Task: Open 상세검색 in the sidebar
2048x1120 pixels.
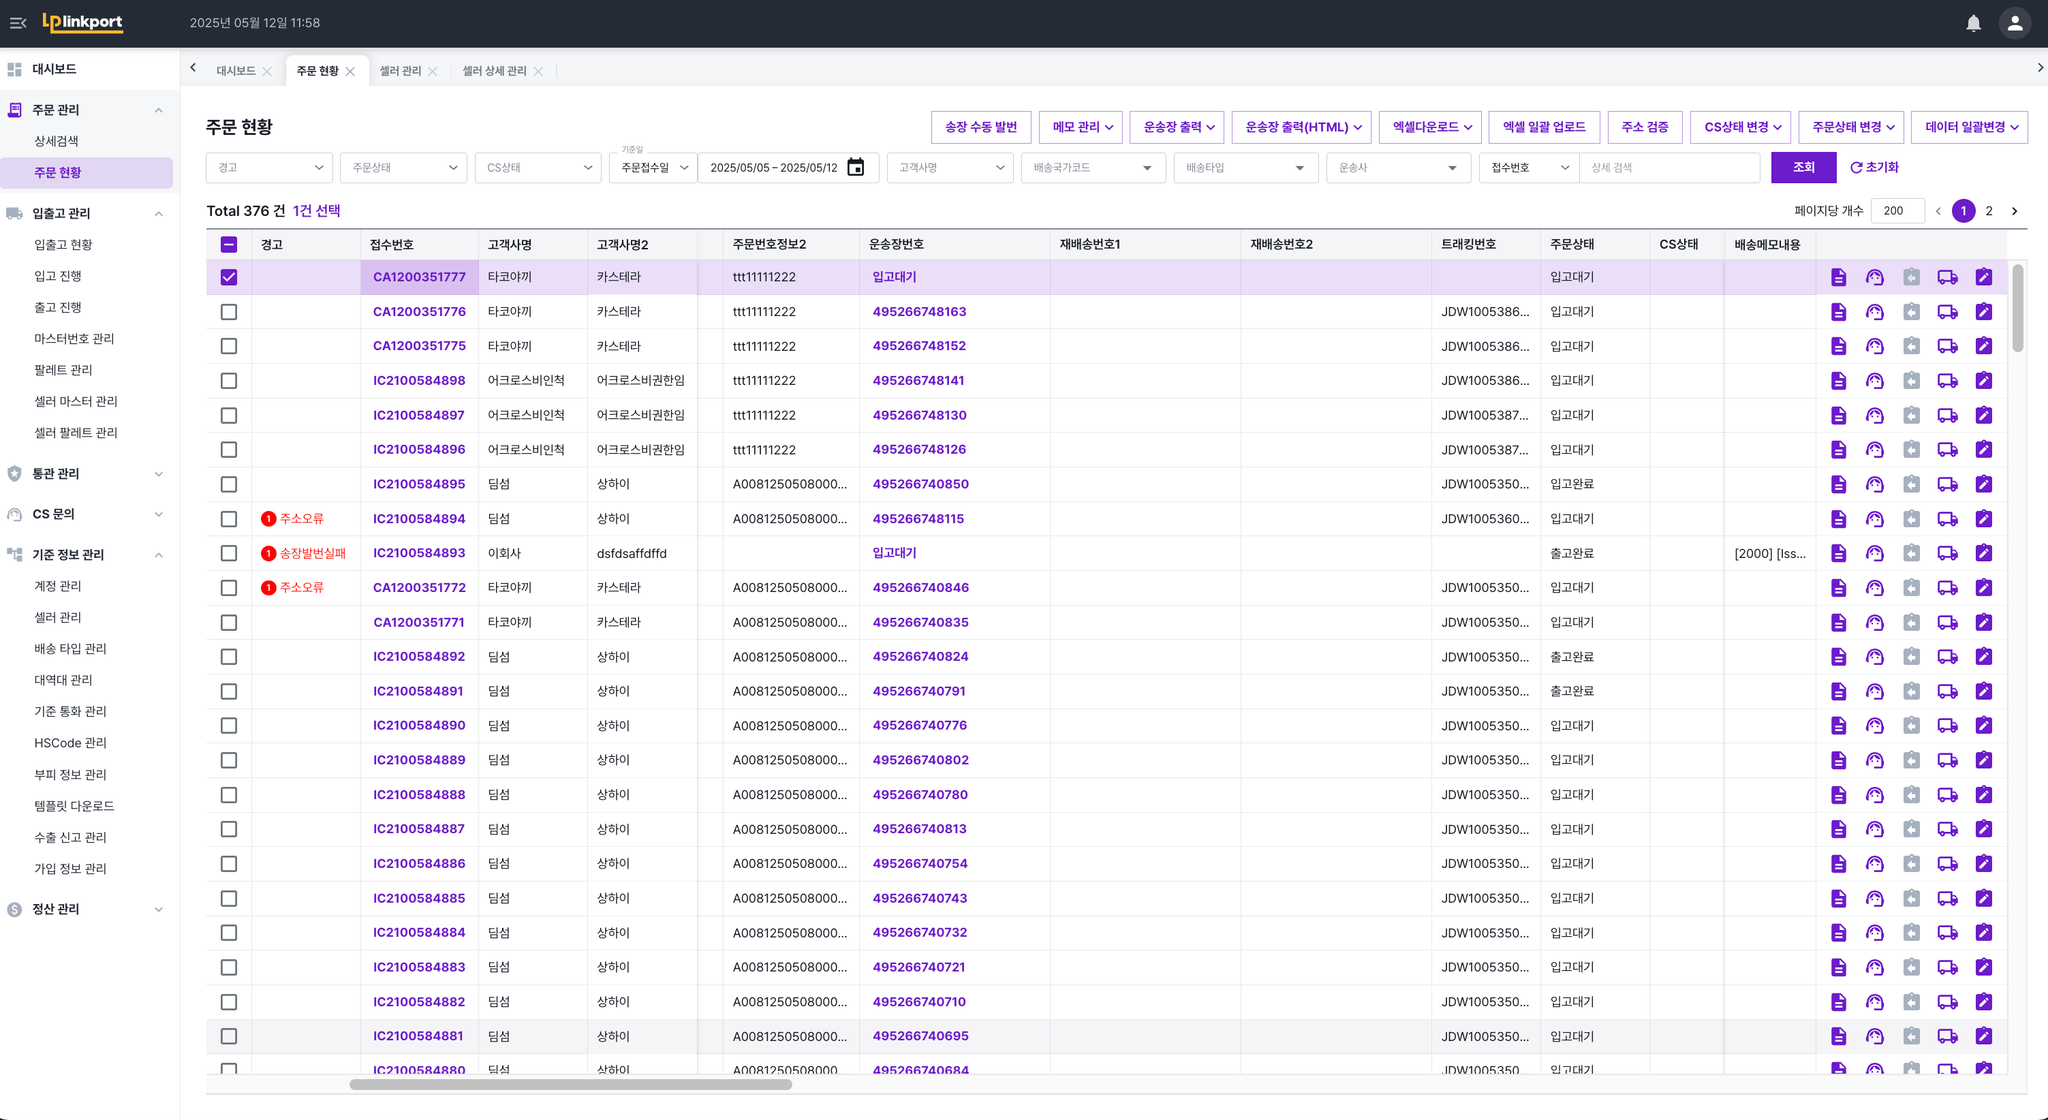Action: (56, 141)
